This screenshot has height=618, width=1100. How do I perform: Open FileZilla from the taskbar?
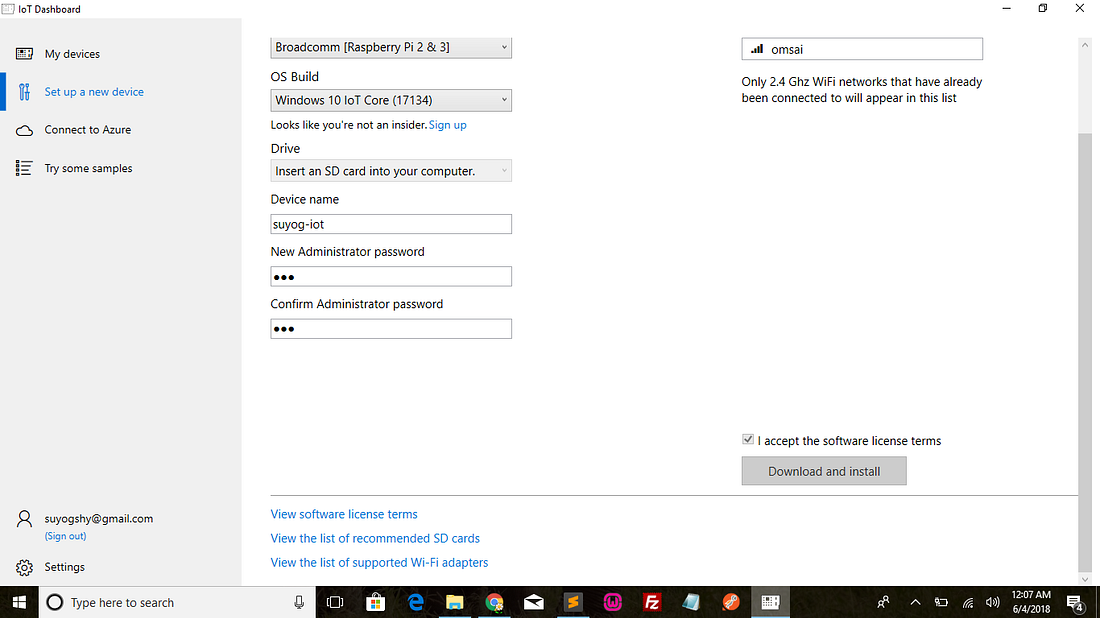pyautogui.click(x=651, y=602)
